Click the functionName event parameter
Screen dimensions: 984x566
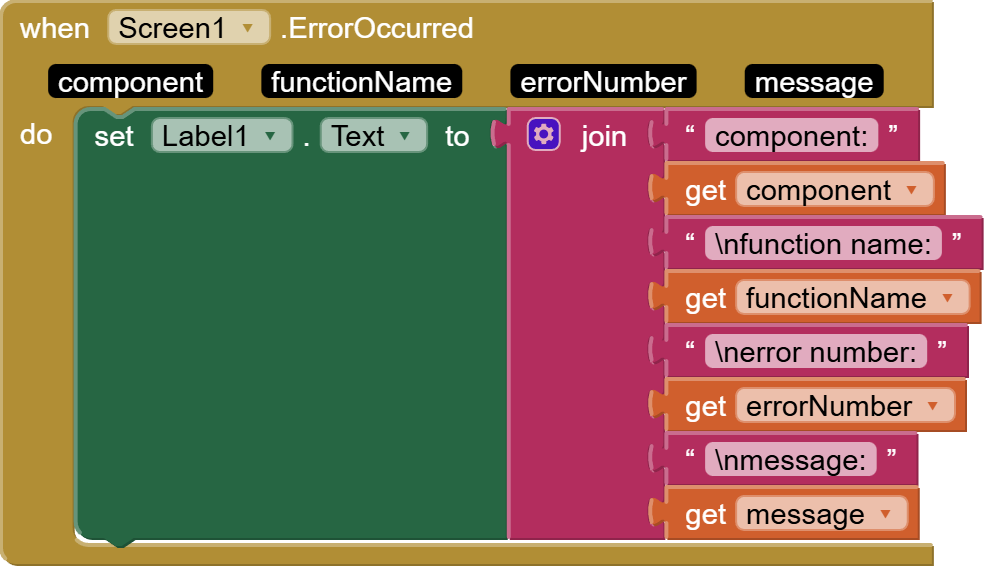pos(361,82)
